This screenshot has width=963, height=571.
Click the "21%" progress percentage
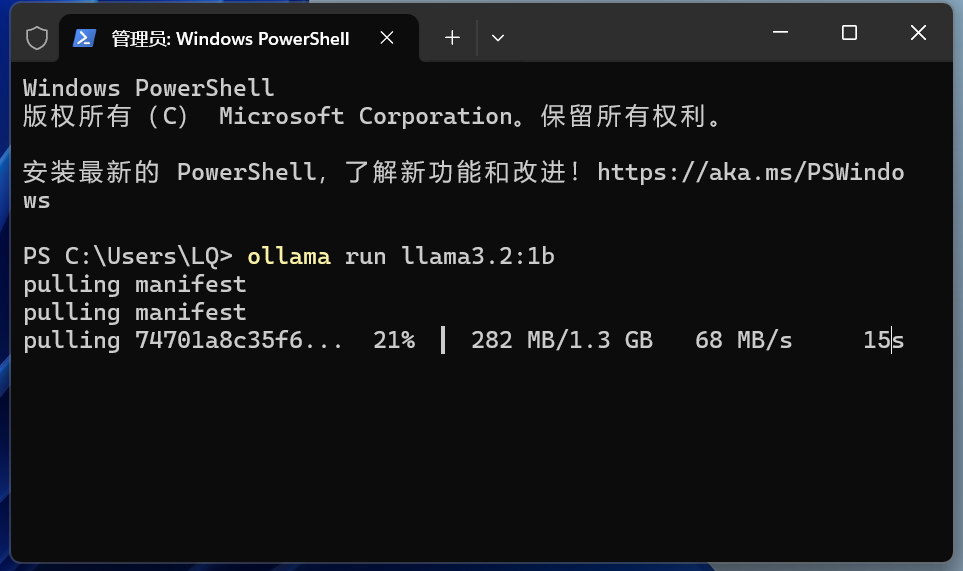(393, 340)
